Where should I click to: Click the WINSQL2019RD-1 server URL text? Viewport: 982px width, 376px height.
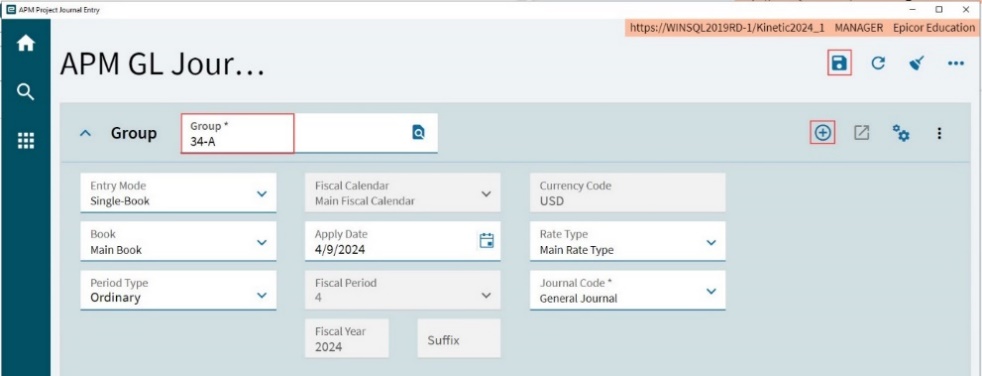tap(727, 28)
